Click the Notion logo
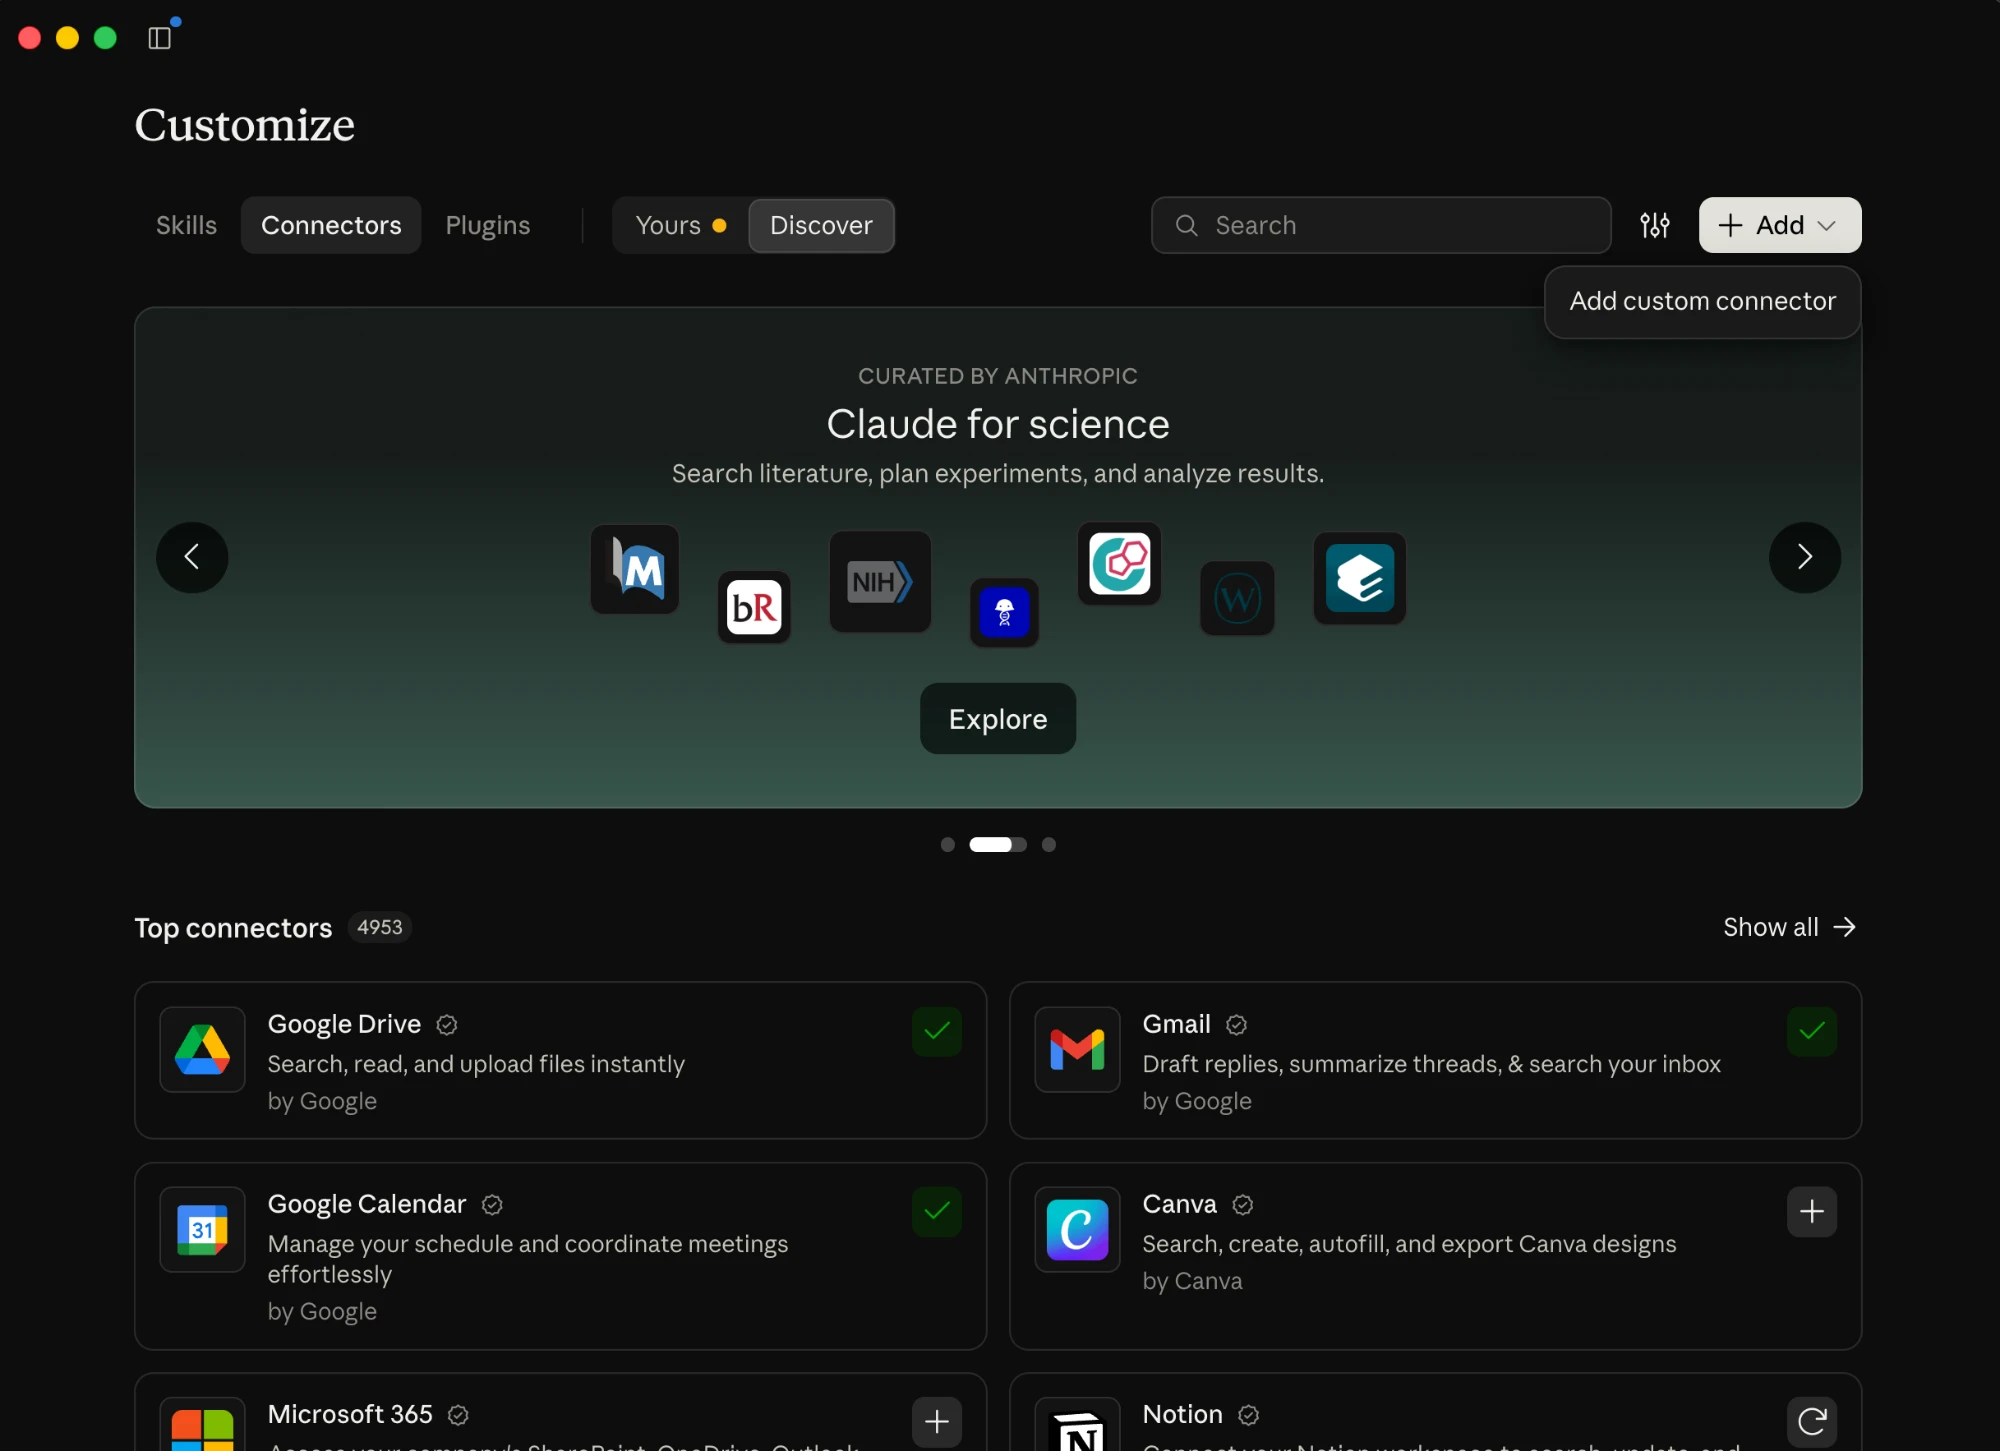Screen dimensions: 2000x1451 [1078, 1425]
